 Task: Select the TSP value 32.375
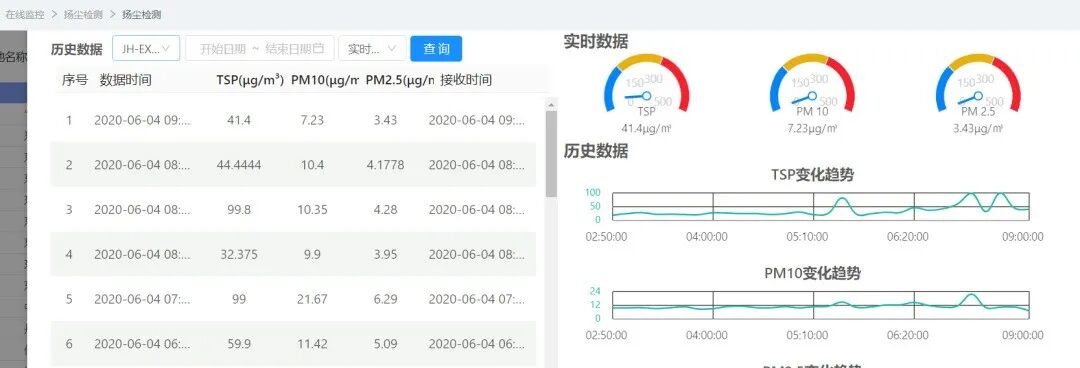click(239, 254)
